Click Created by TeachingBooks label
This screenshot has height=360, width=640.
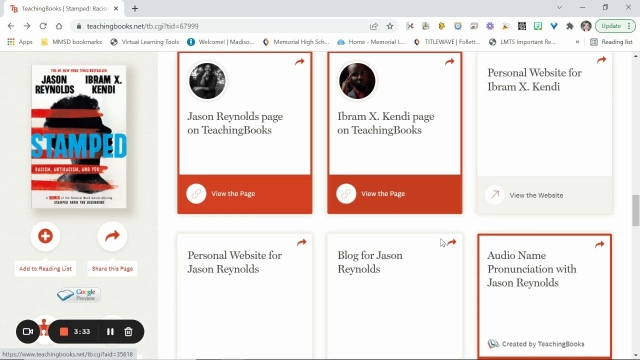(x=543, y=344)
